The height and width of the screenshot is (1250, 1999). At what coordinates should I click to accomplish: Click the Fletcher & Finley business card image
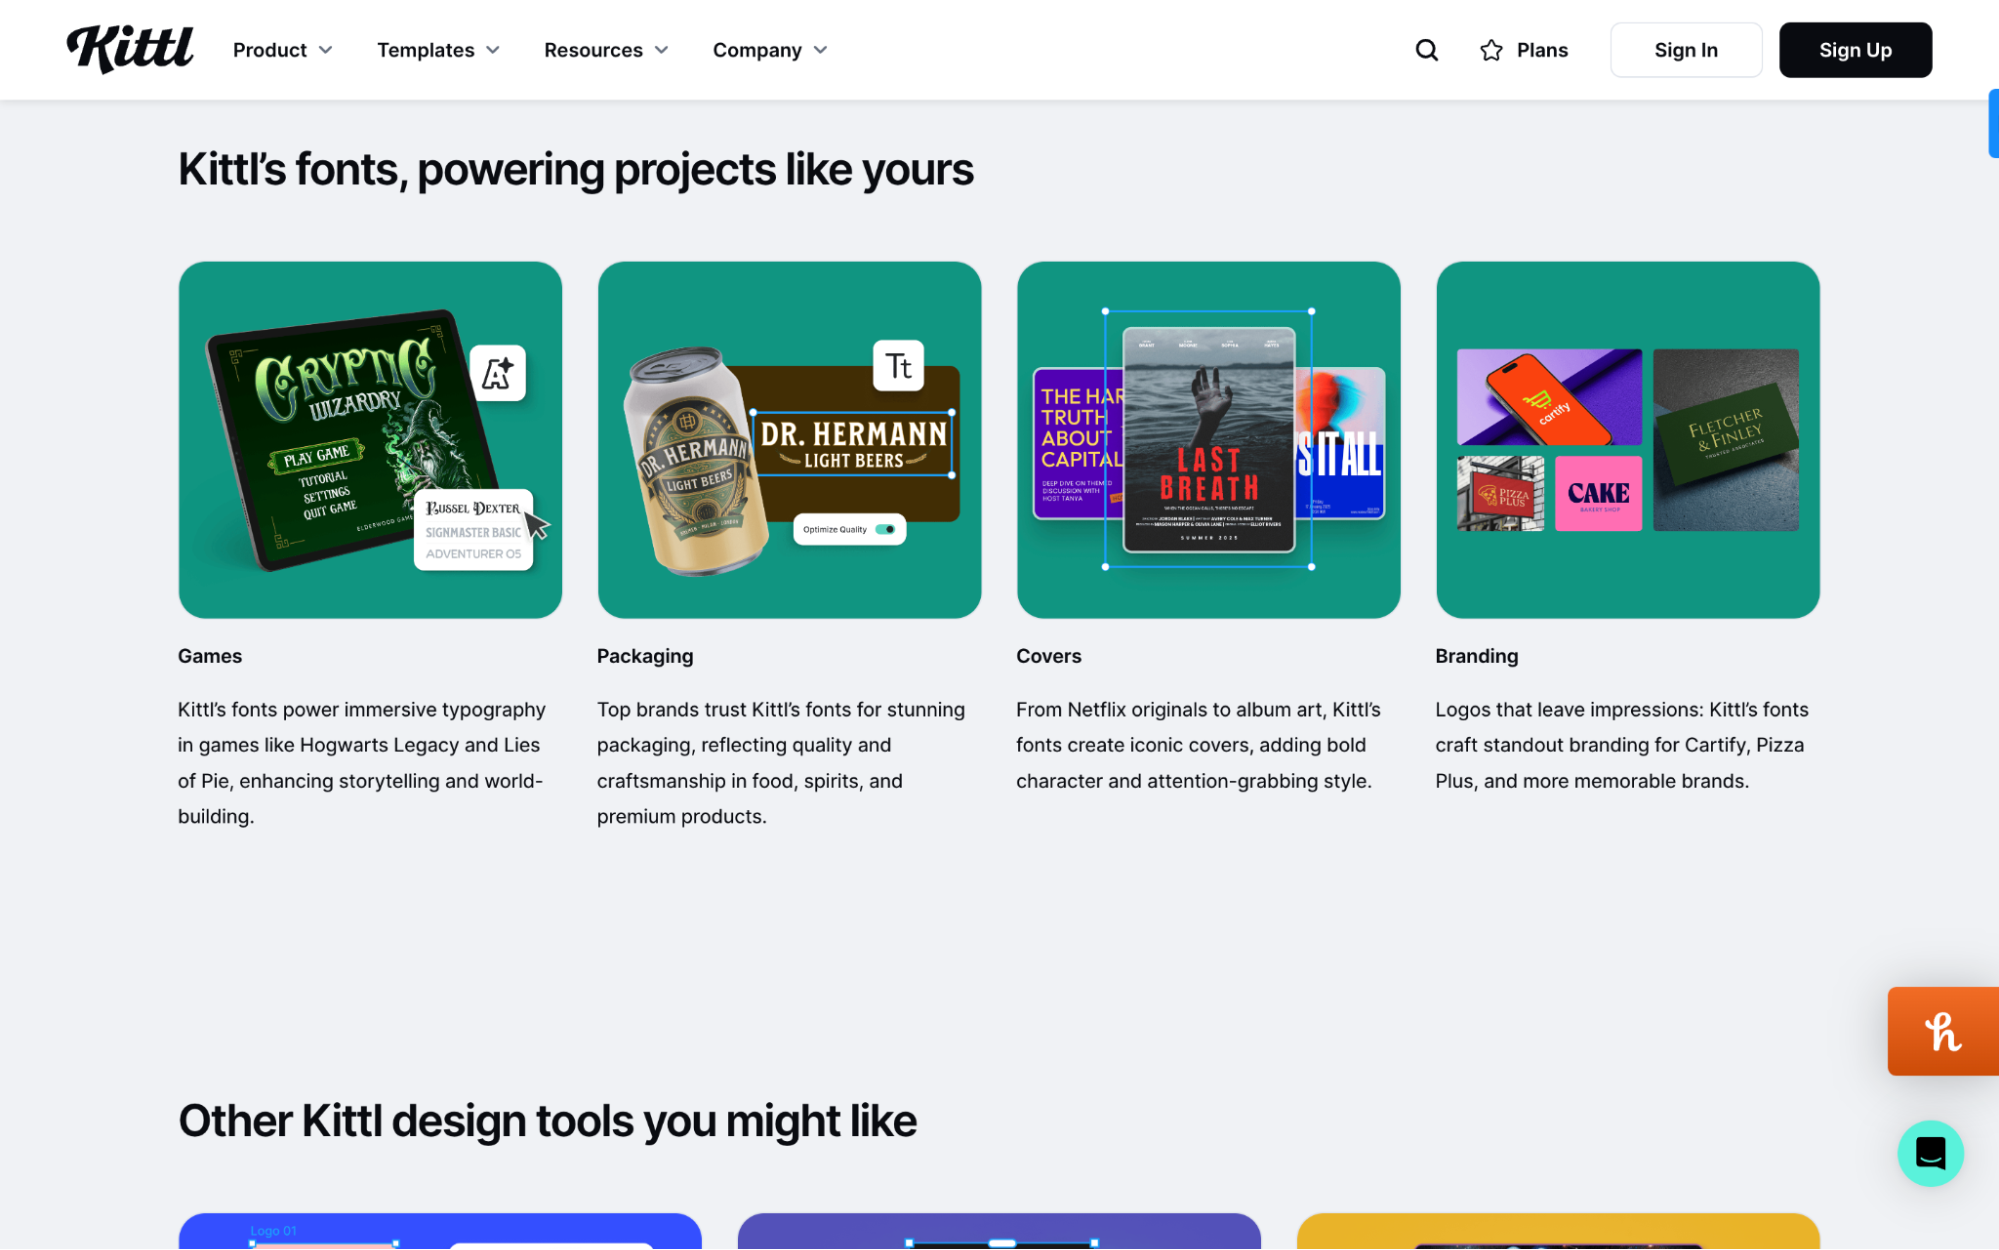[1725, 440]
